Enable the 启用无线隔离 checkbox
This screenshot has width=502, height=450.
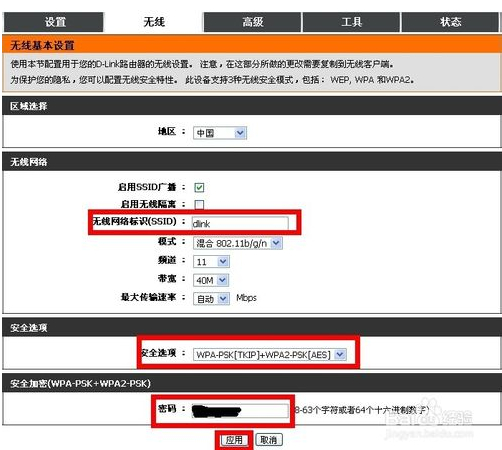coord(199,204)
